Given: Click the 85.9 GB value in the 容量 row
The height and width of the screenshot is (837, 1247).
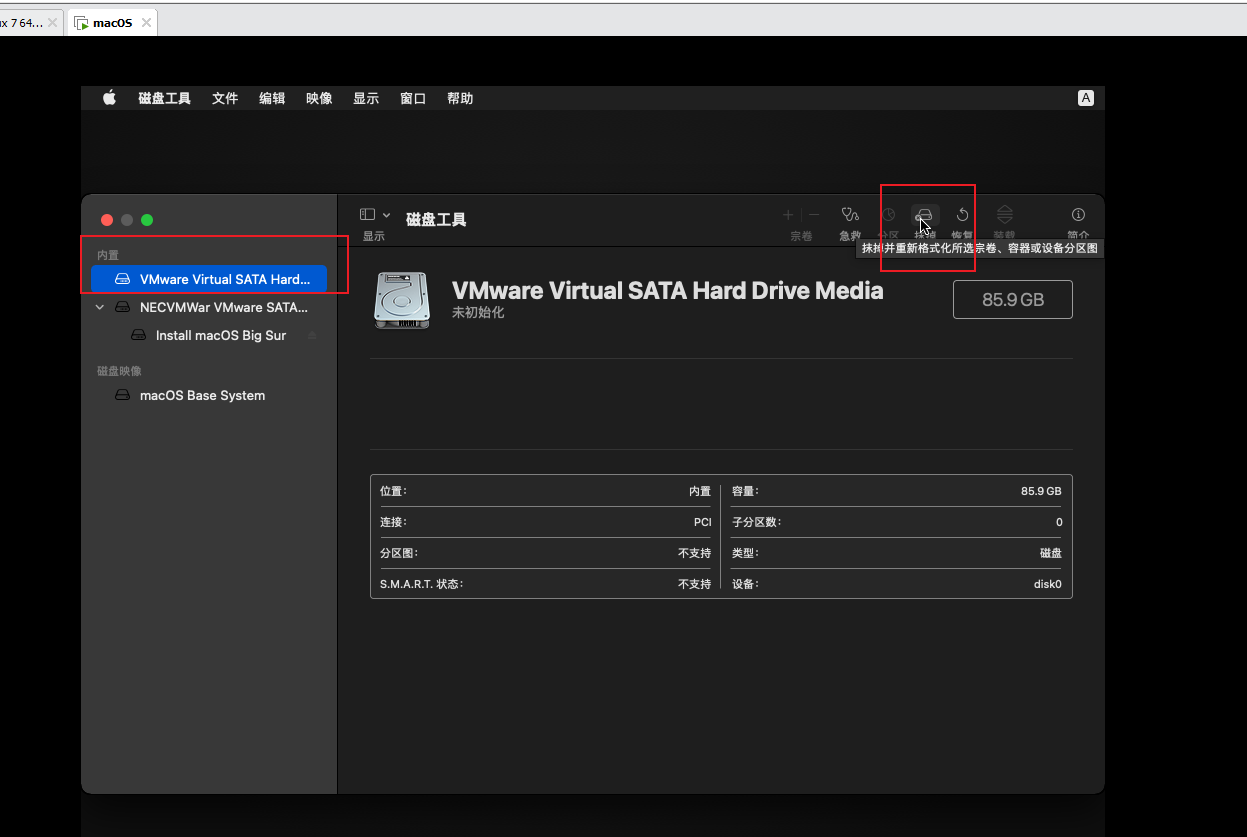Looking at the screenshot, I should (x=1041, y=491).
